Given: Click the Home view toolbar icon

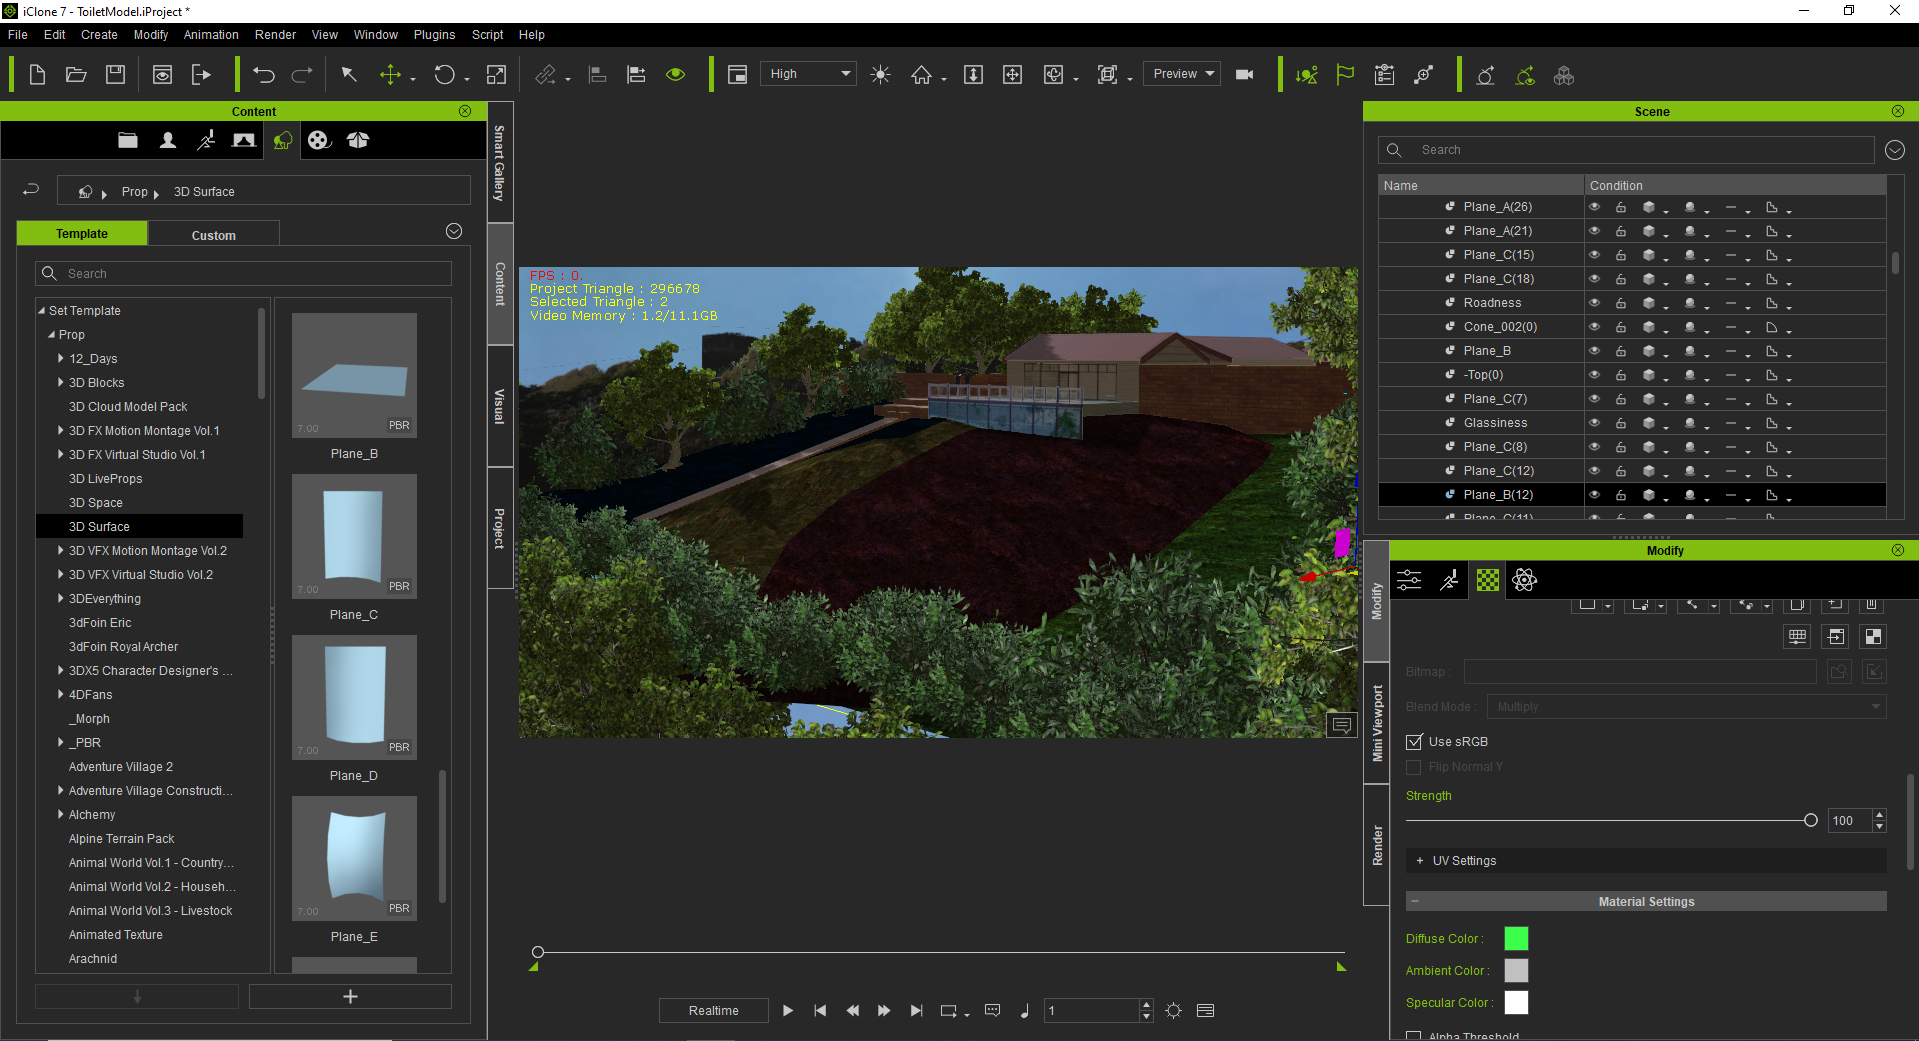Looking at the screenshot, I should click(x=921, y=75).
